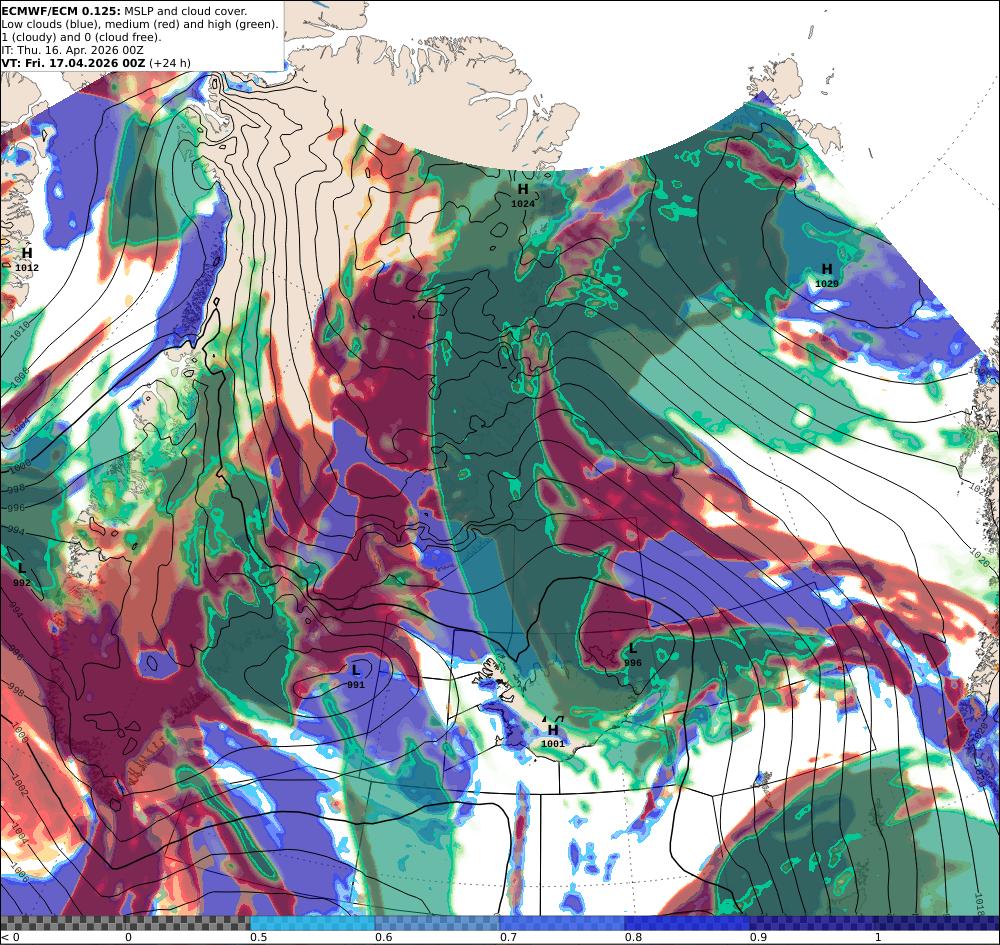Click the '(+24 h)' forecast lead label
This screenshot has width=1000, height=945.
[x=170, y=63]
